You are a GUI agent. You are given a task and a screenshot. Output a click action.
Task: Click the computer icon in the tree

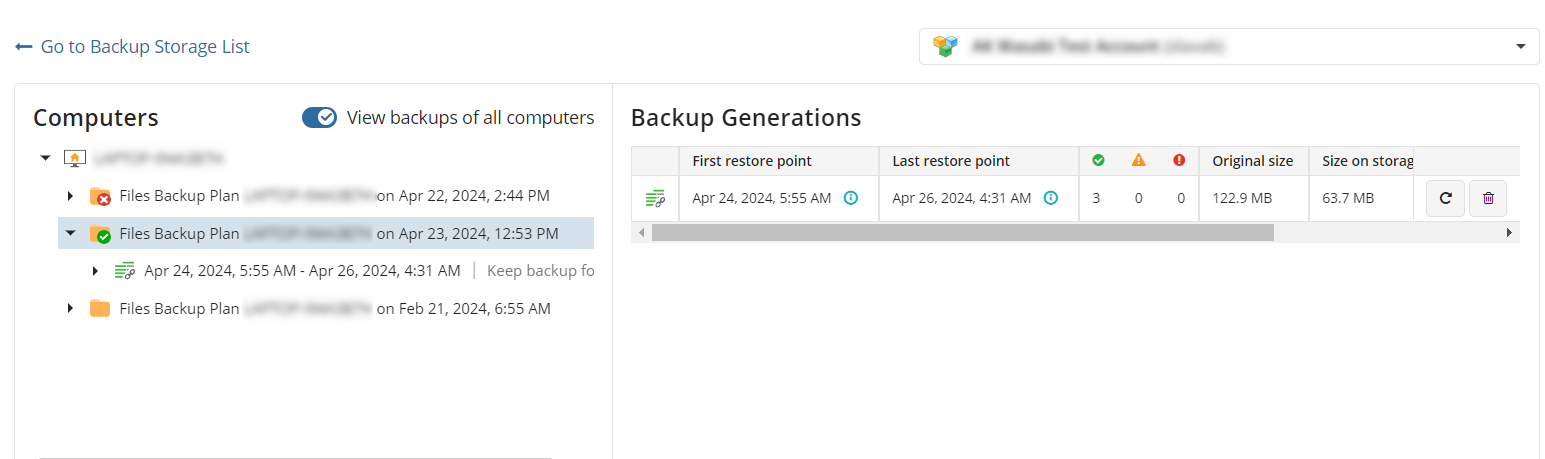(73, 158)
